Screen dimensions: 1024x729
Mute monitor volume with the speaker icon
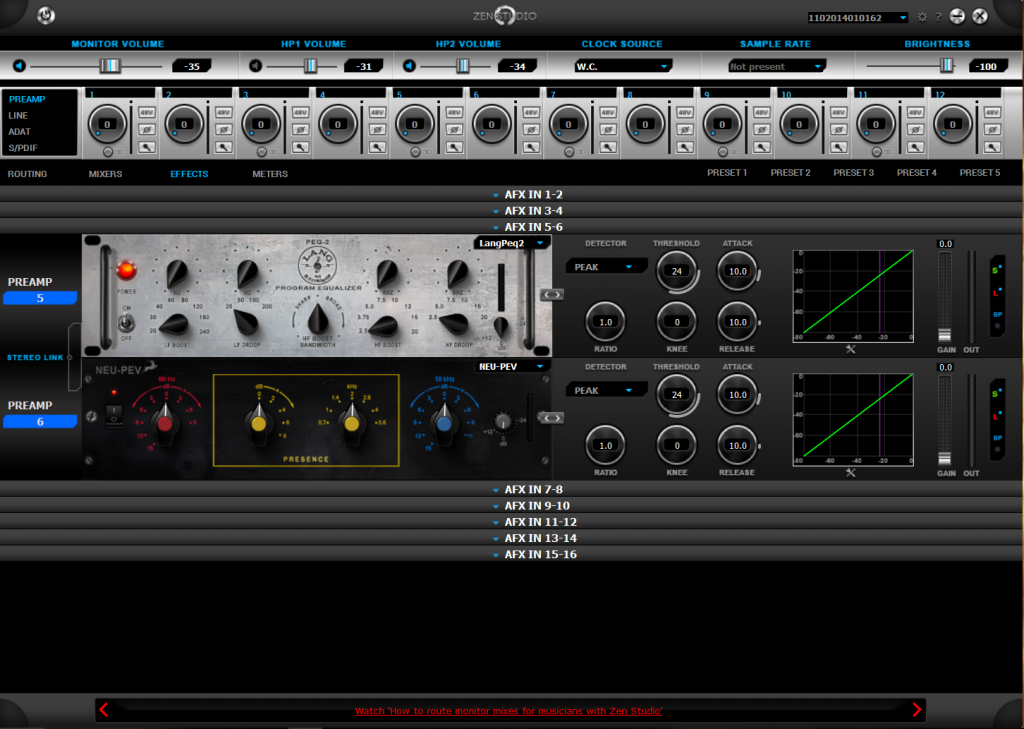[x=18, y=66]
